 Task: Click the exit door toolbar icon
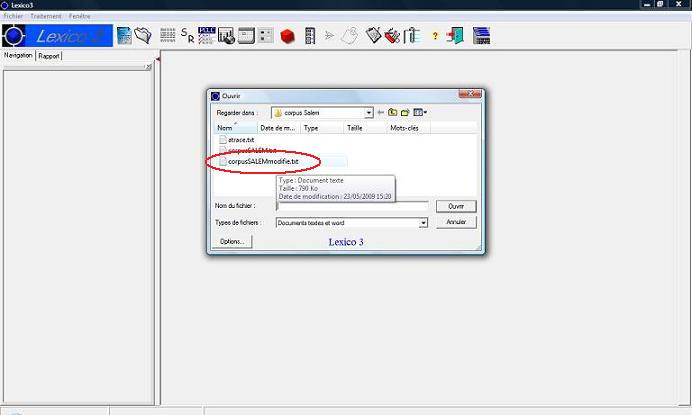pos(455,36)
